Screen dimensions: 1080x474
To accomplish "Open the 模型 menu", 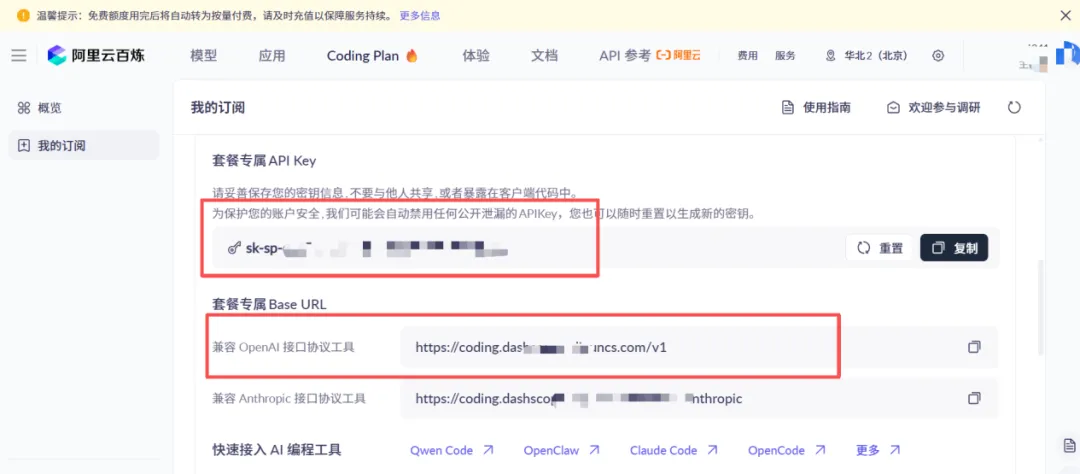I will click(203, 56).
